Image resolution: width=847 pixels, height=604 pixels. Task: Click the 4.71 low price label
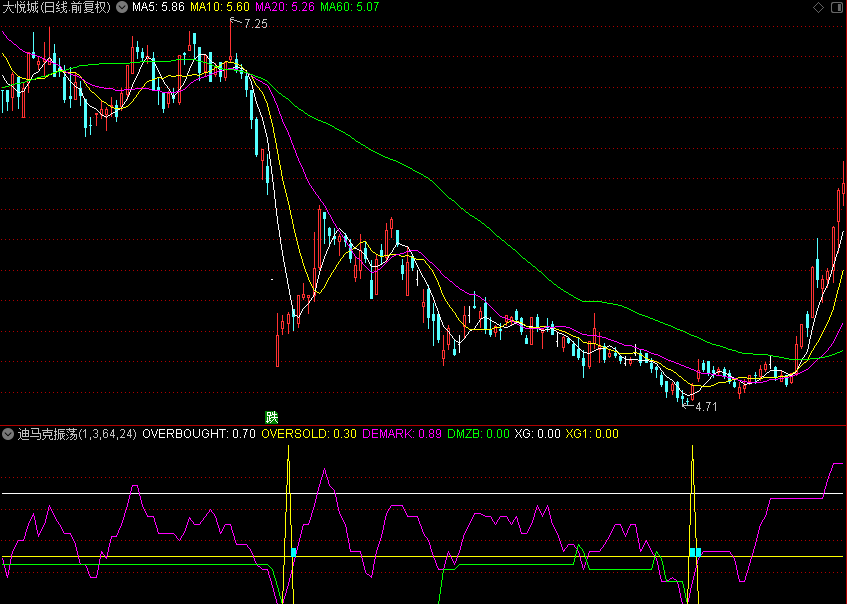[x=706, y=407]
